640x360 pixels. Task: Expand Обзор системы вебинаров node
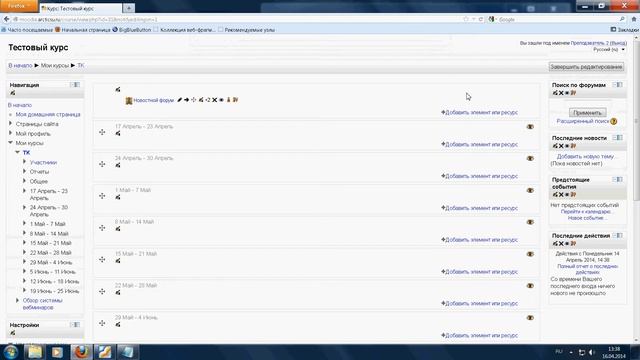click(18, 300)
